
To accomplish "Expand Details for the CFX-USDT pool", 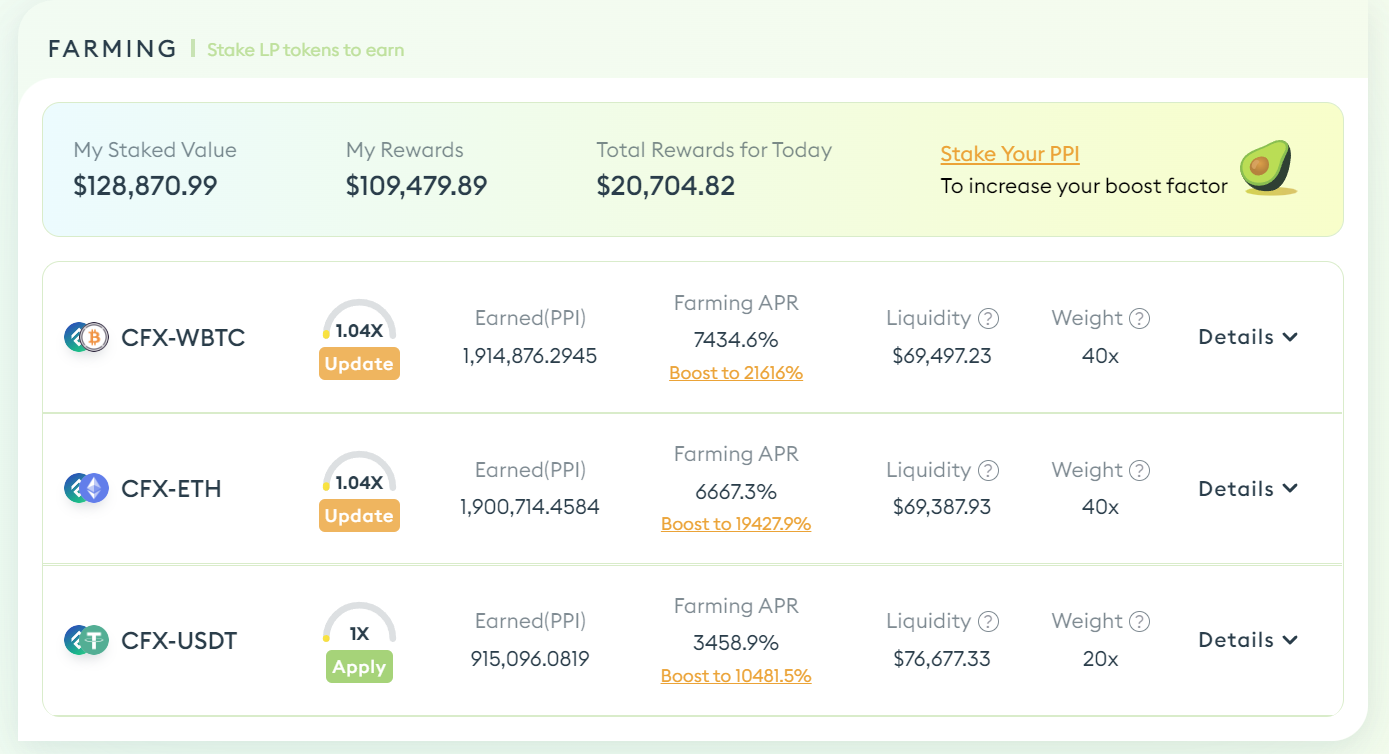I will (x=1248, y=640).
